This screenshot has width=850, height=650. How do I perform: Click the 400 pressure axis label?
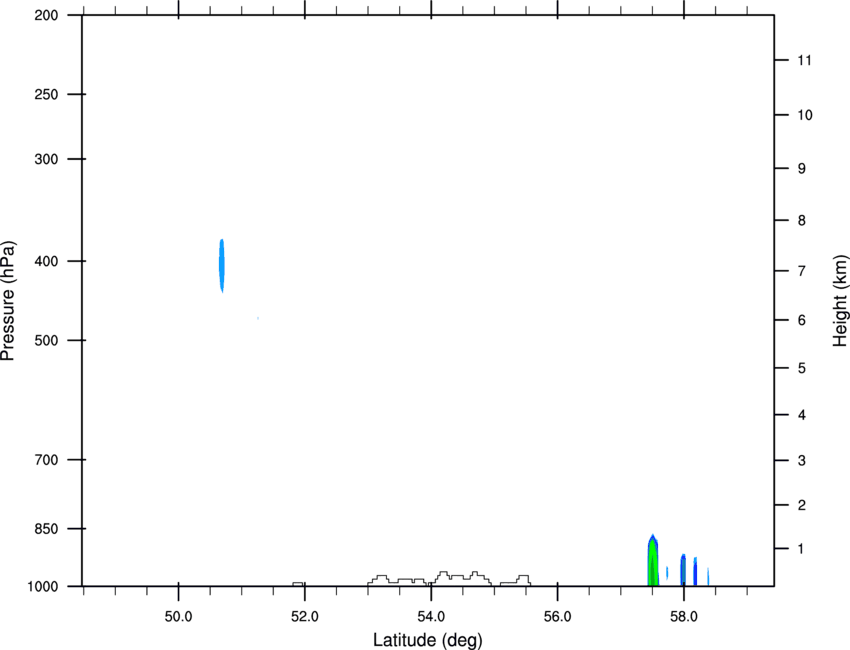[x=46, y=261]
